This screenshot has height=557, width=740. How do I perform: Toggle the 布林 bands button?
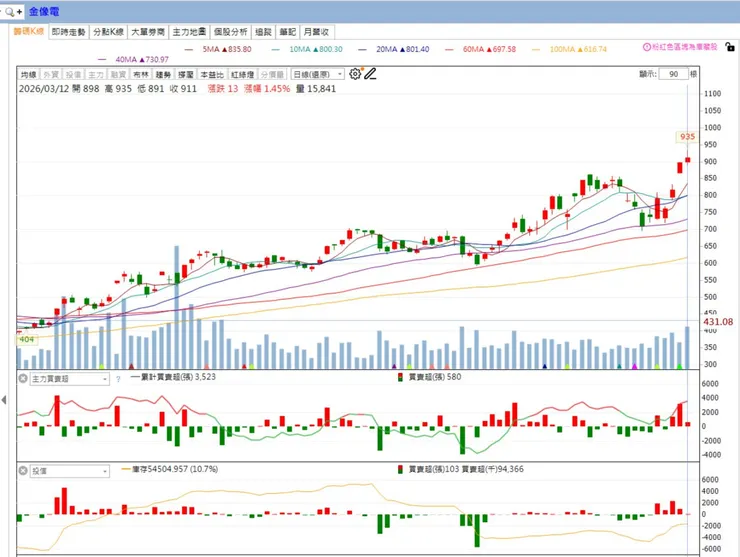141,75
